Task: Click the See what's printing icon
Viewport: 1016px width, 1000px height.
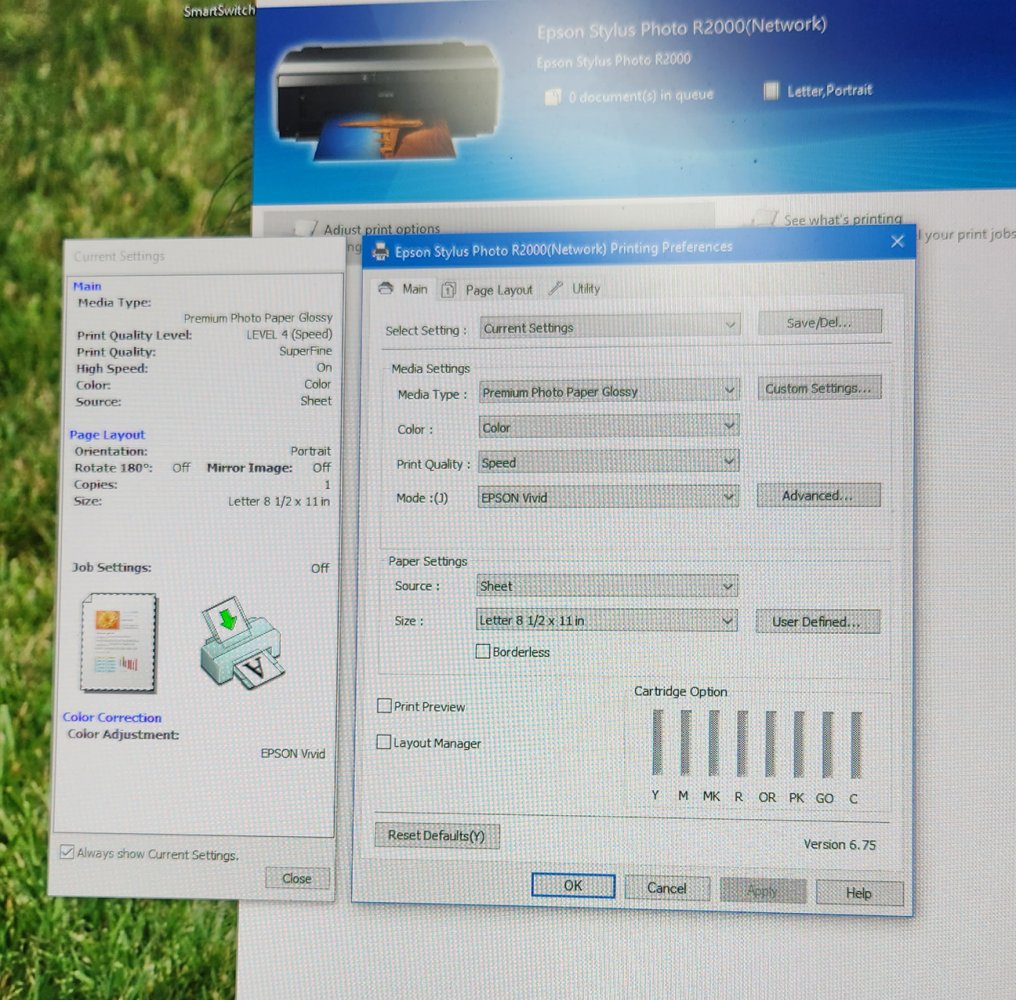Action: 766,218
